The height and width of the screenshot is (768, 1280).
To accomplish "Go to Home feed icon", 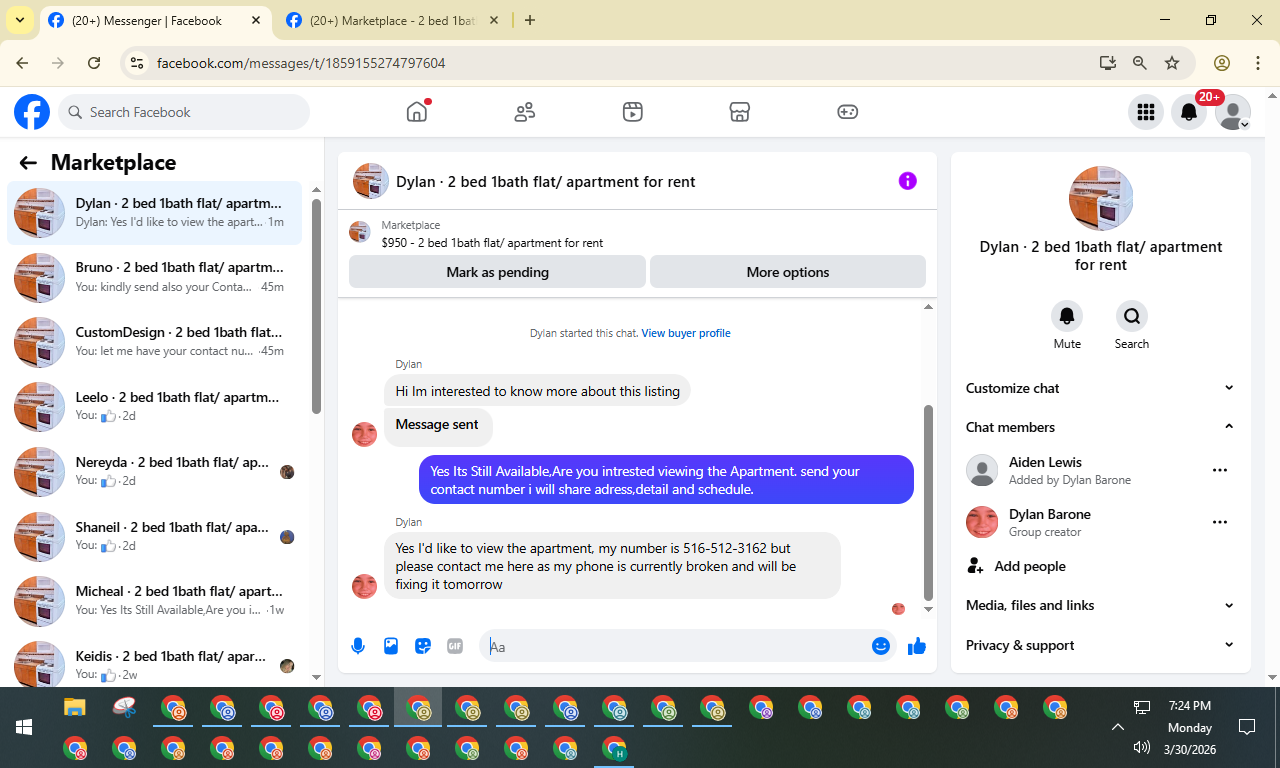I will pyautogui.click(x=417, y=112).
